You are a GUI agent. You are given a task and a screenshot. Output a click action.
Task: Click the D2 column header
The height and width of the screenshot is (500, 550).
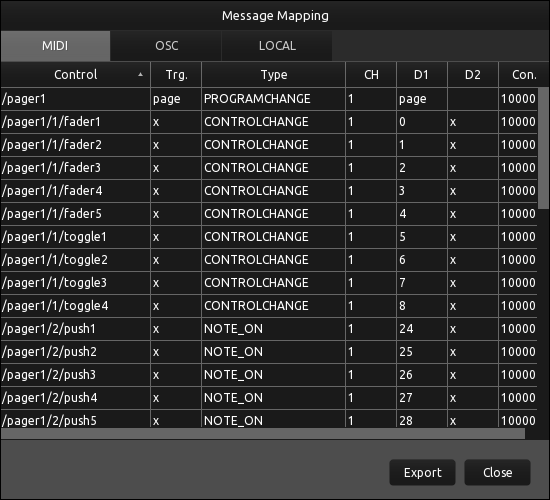click(473, 75)
